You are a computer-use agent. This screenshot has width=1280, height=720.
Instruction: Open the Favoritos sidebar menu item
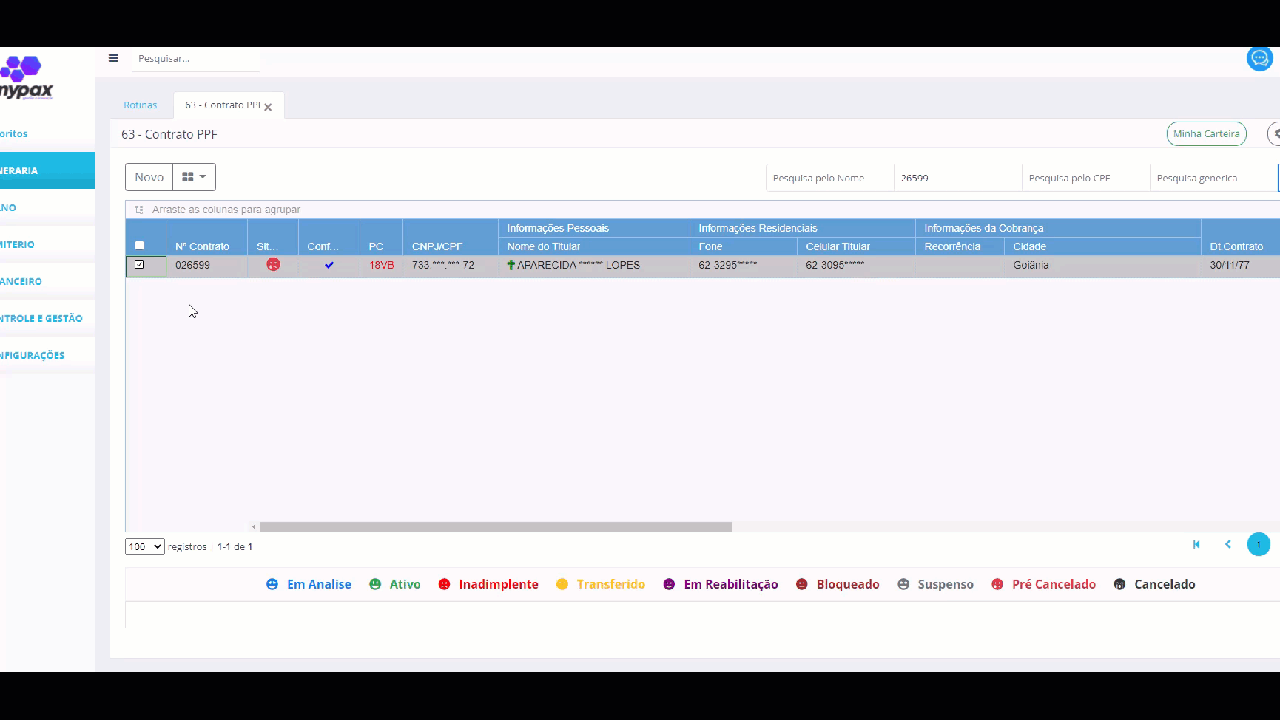[x=47, y=133]
